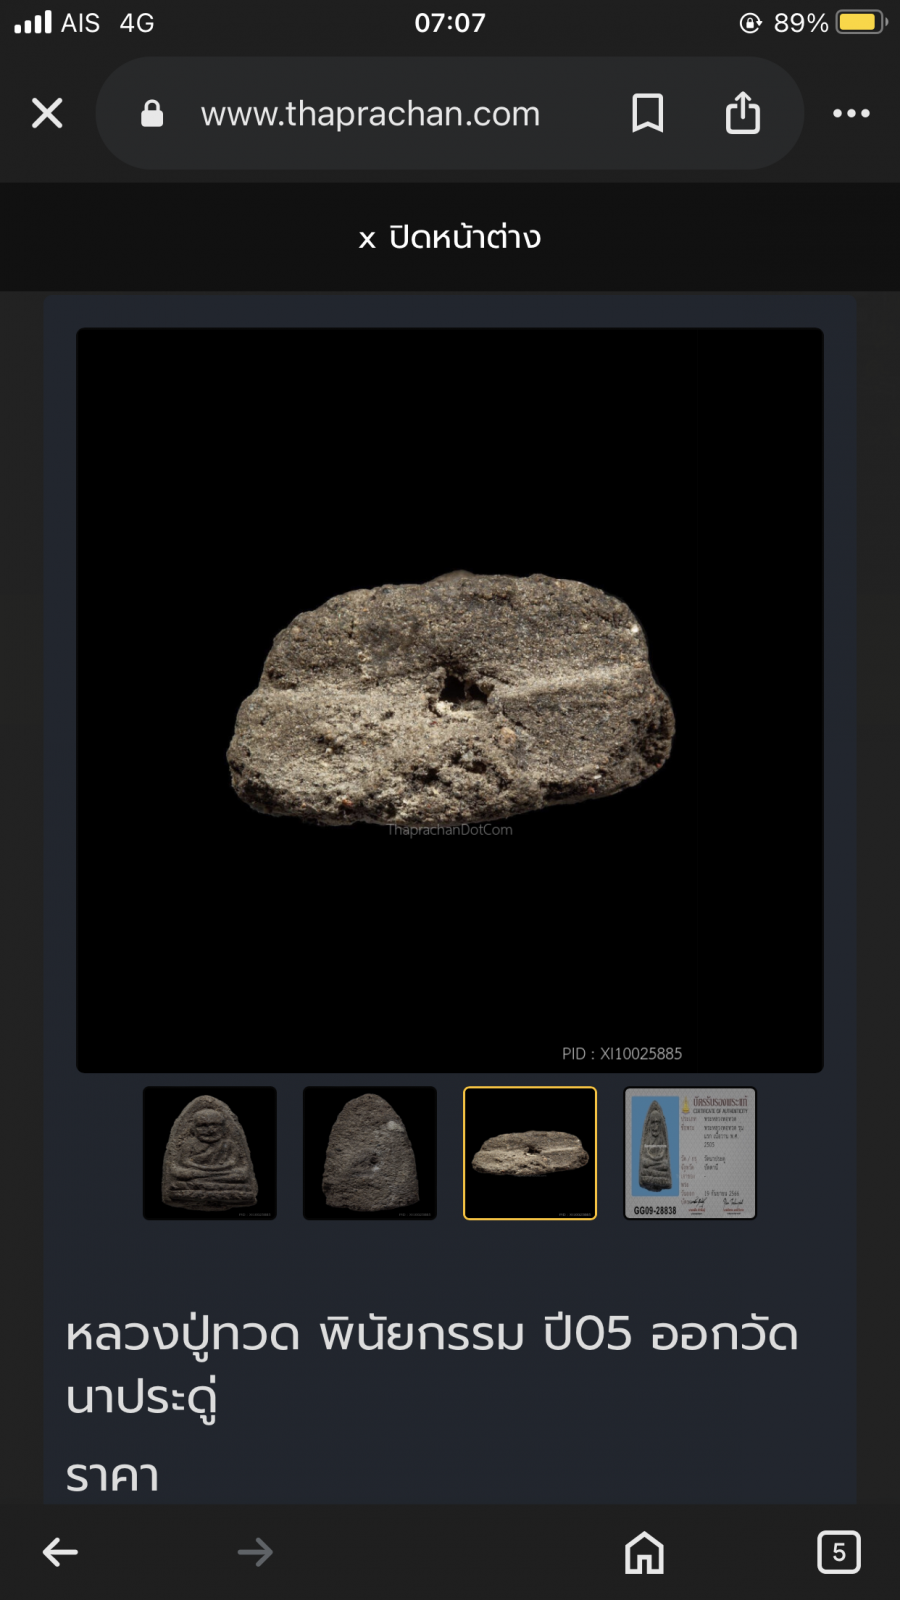
Task: Open the three-dot more options menu
Action: click(851, 113)
